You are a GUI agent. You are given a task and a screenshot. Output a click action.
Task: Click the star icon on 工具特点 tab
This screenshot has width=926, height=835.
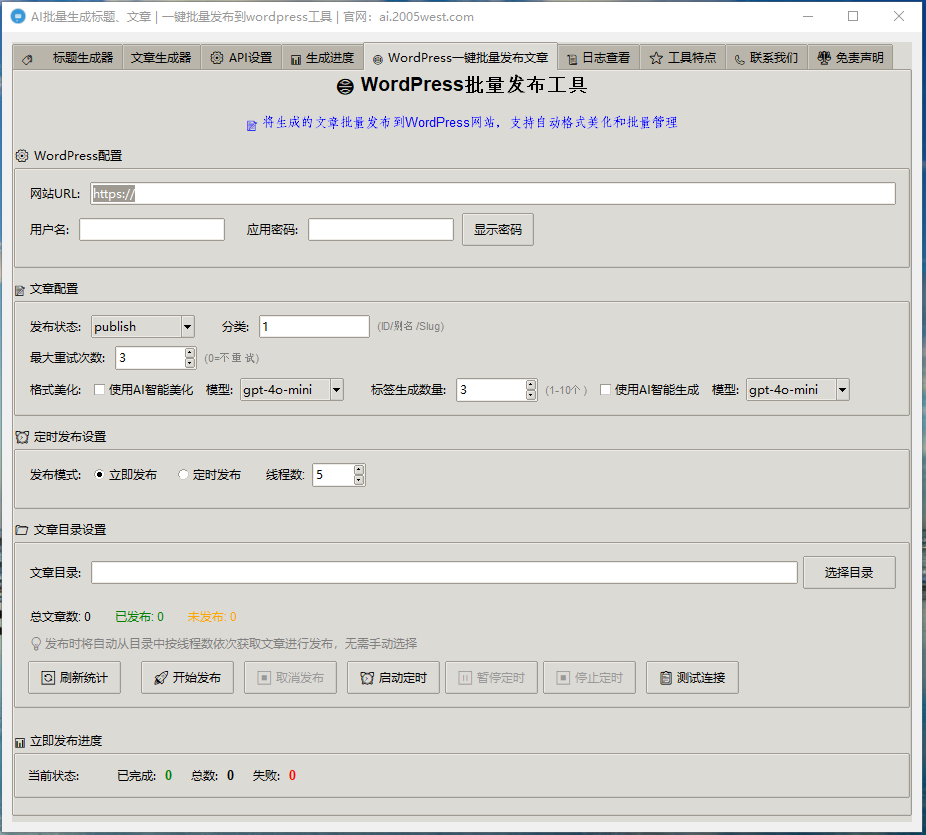[656, 58]
